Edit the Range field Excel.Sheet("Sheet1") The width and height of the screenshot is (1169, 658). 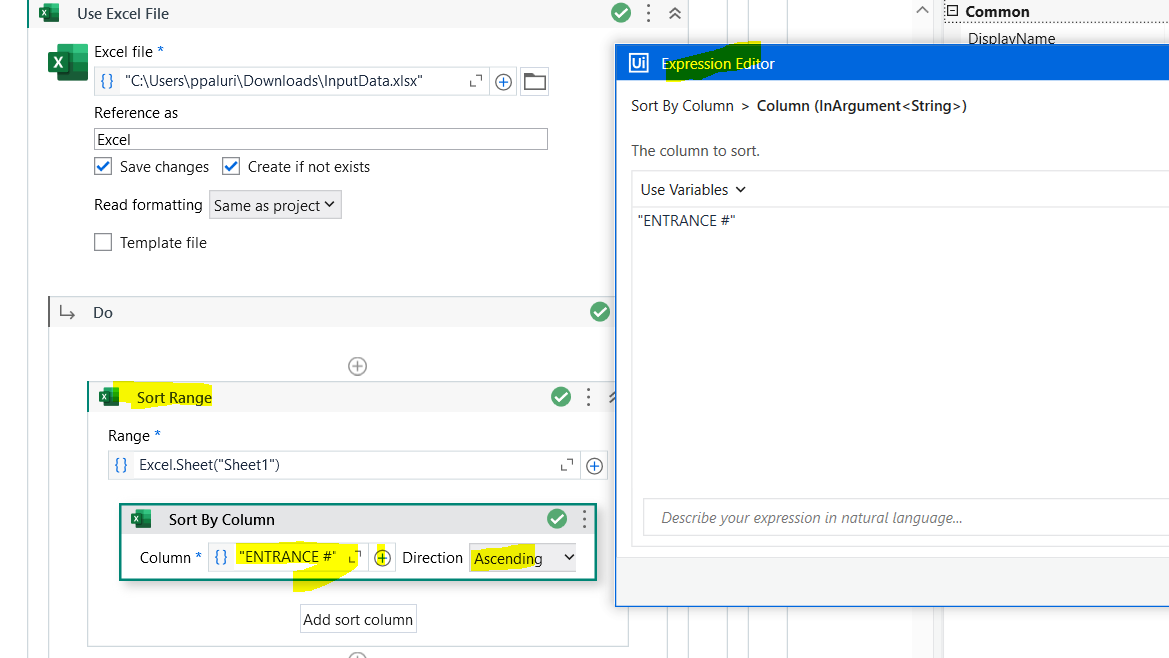tap(344, 465)
